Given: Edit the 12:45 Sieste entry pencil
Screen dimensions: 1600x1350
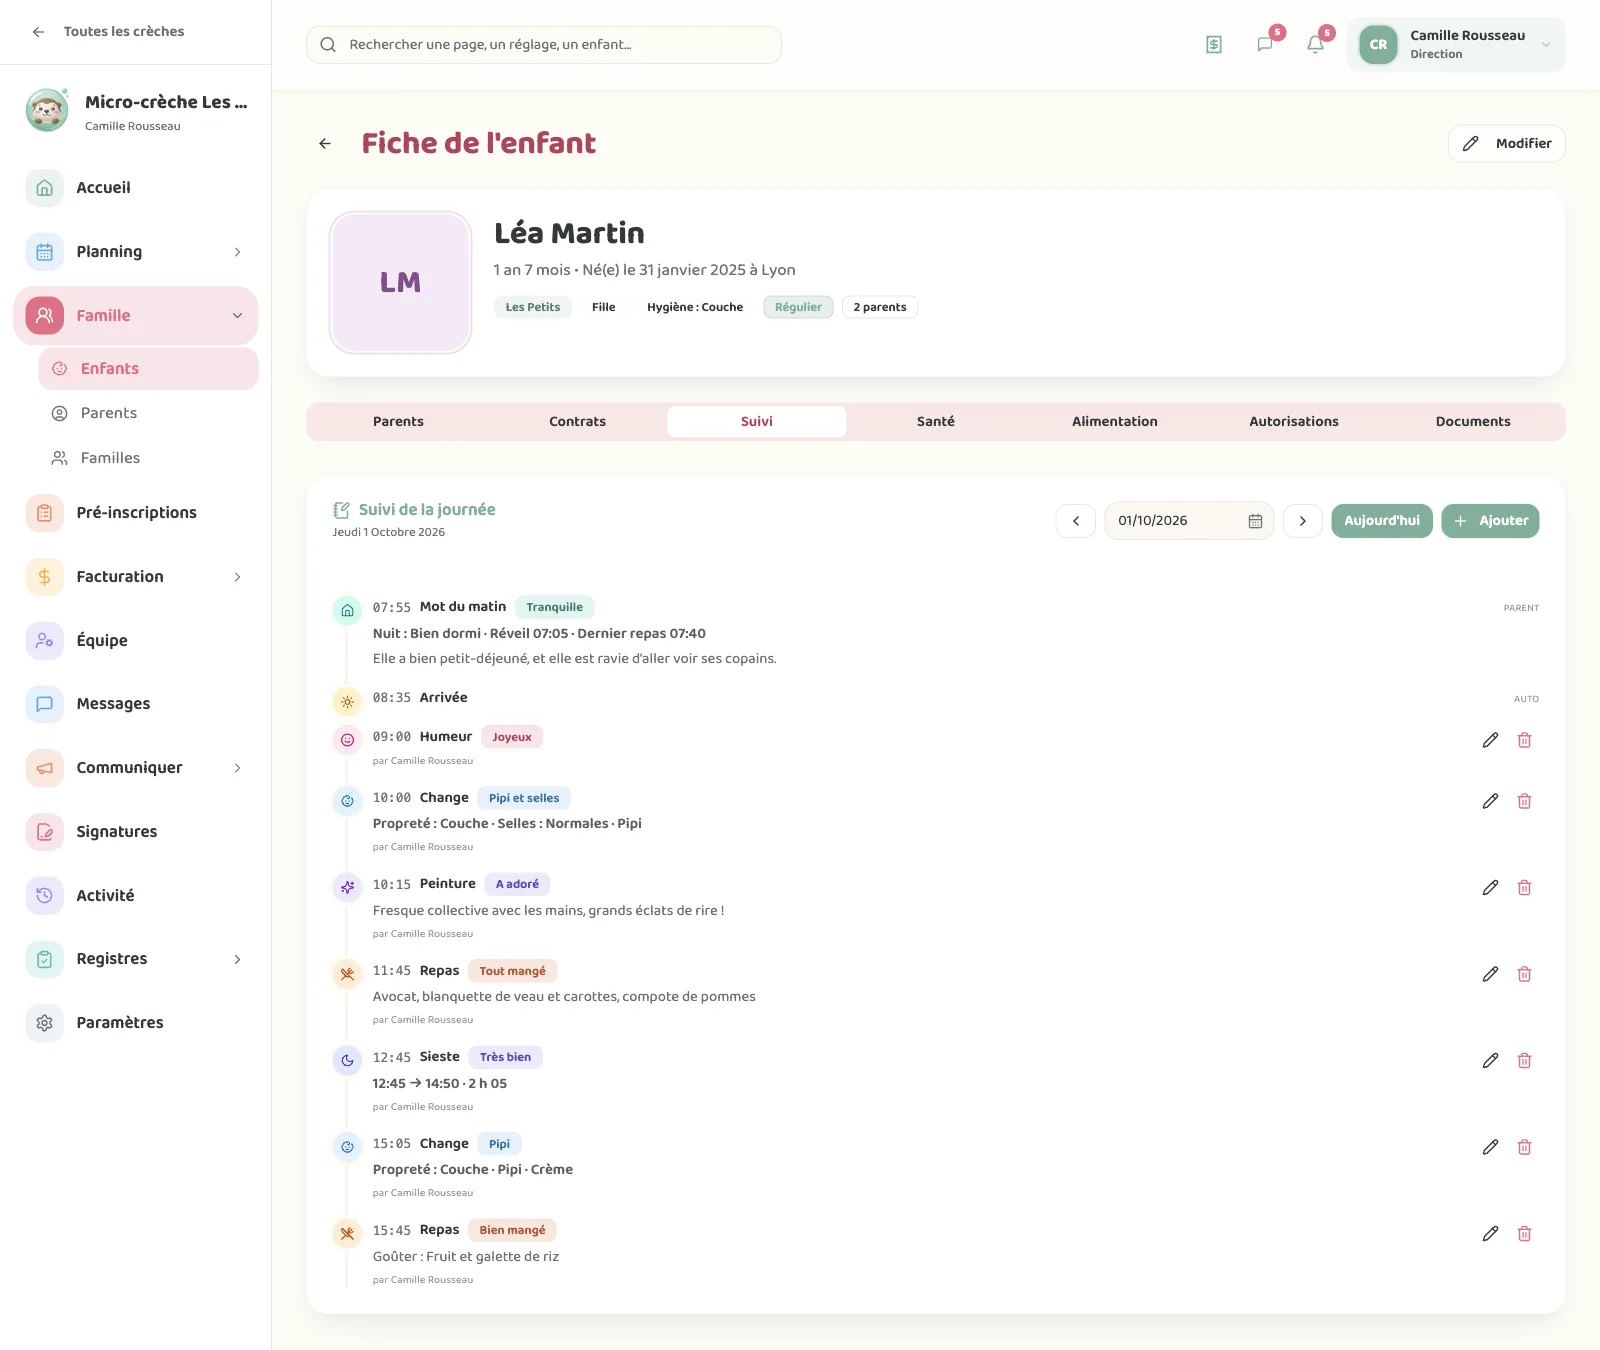Looking at the screenshot, I should coord(1490,1060).
